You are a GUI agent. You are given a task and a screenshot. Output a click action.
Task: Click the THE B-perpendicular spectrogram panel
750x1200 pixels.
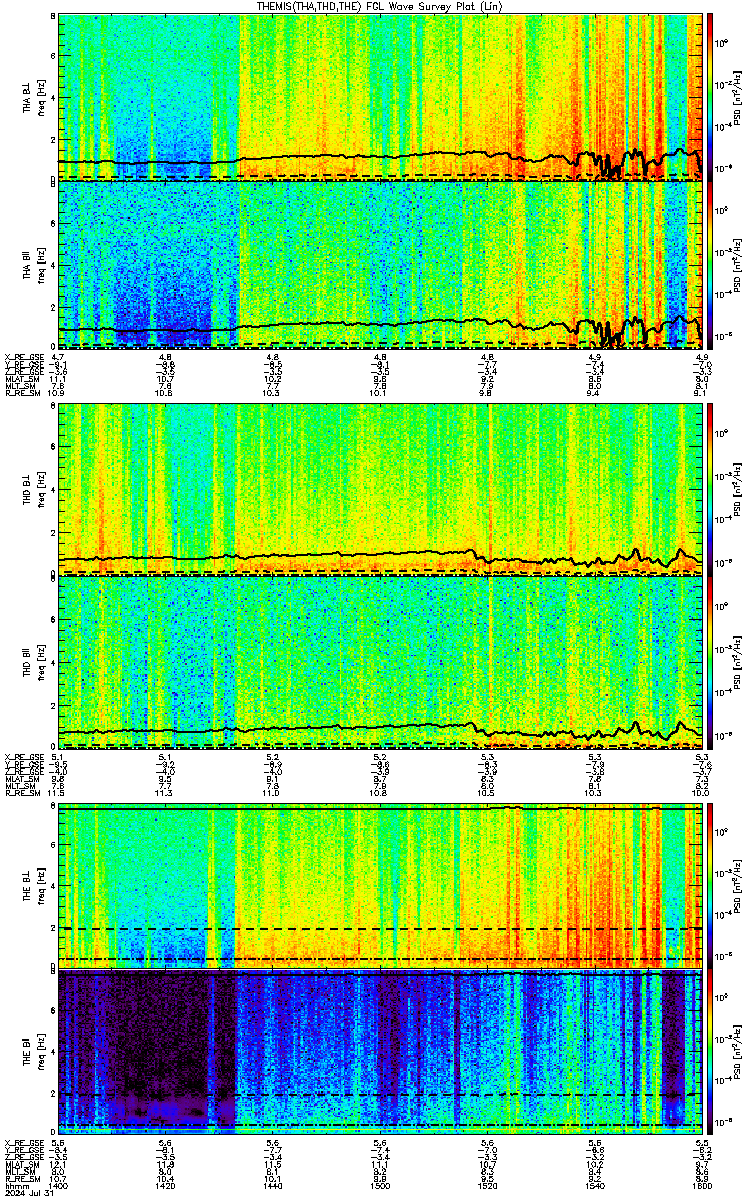pos(381,886)
